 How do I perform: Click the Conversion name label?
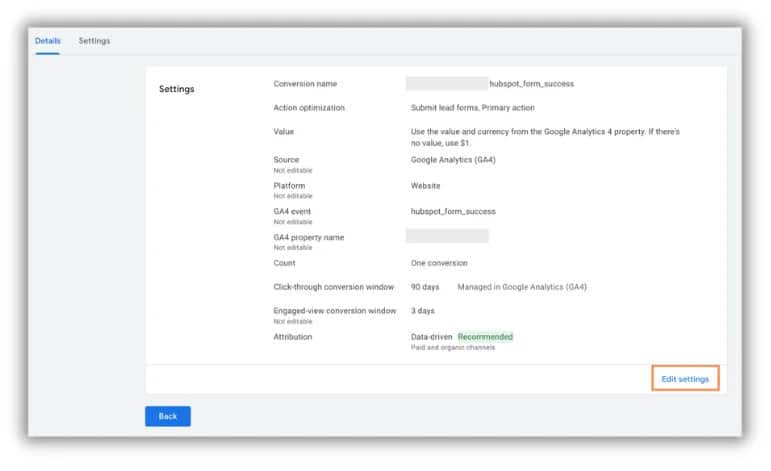305,84
